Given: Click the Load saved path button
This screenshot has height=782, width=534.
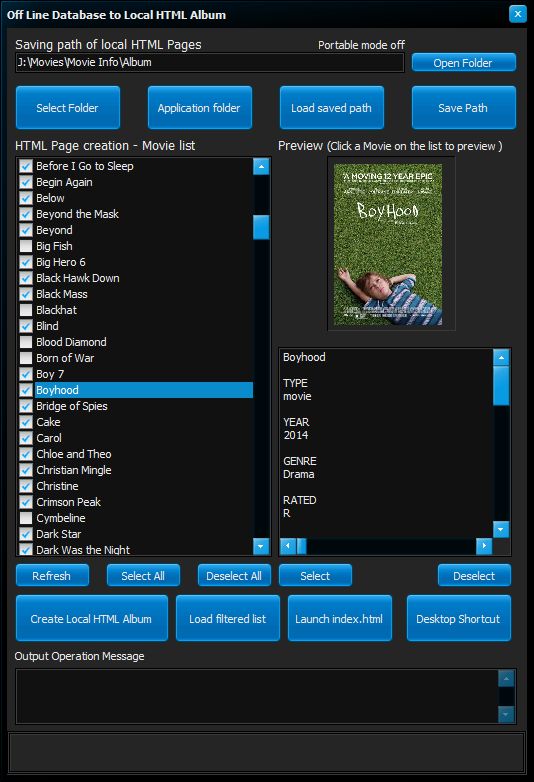Looking at the screenshot, I should point(332,108).
